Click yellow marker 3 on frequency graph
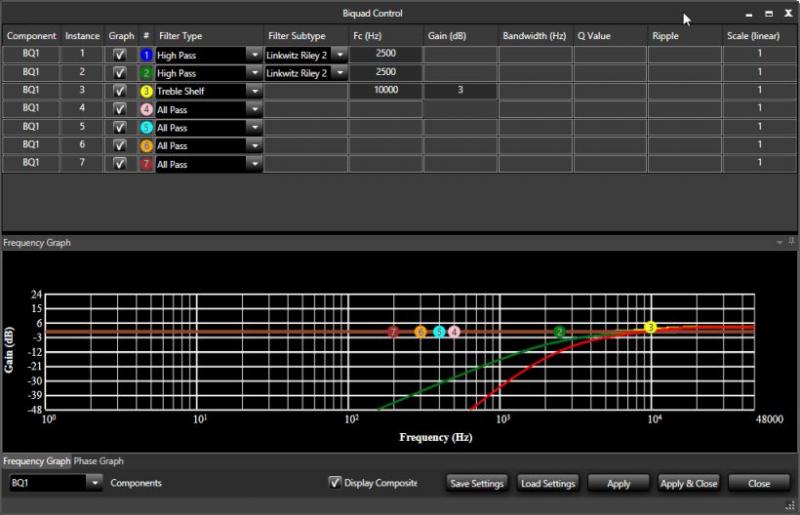 click(651, 327)
